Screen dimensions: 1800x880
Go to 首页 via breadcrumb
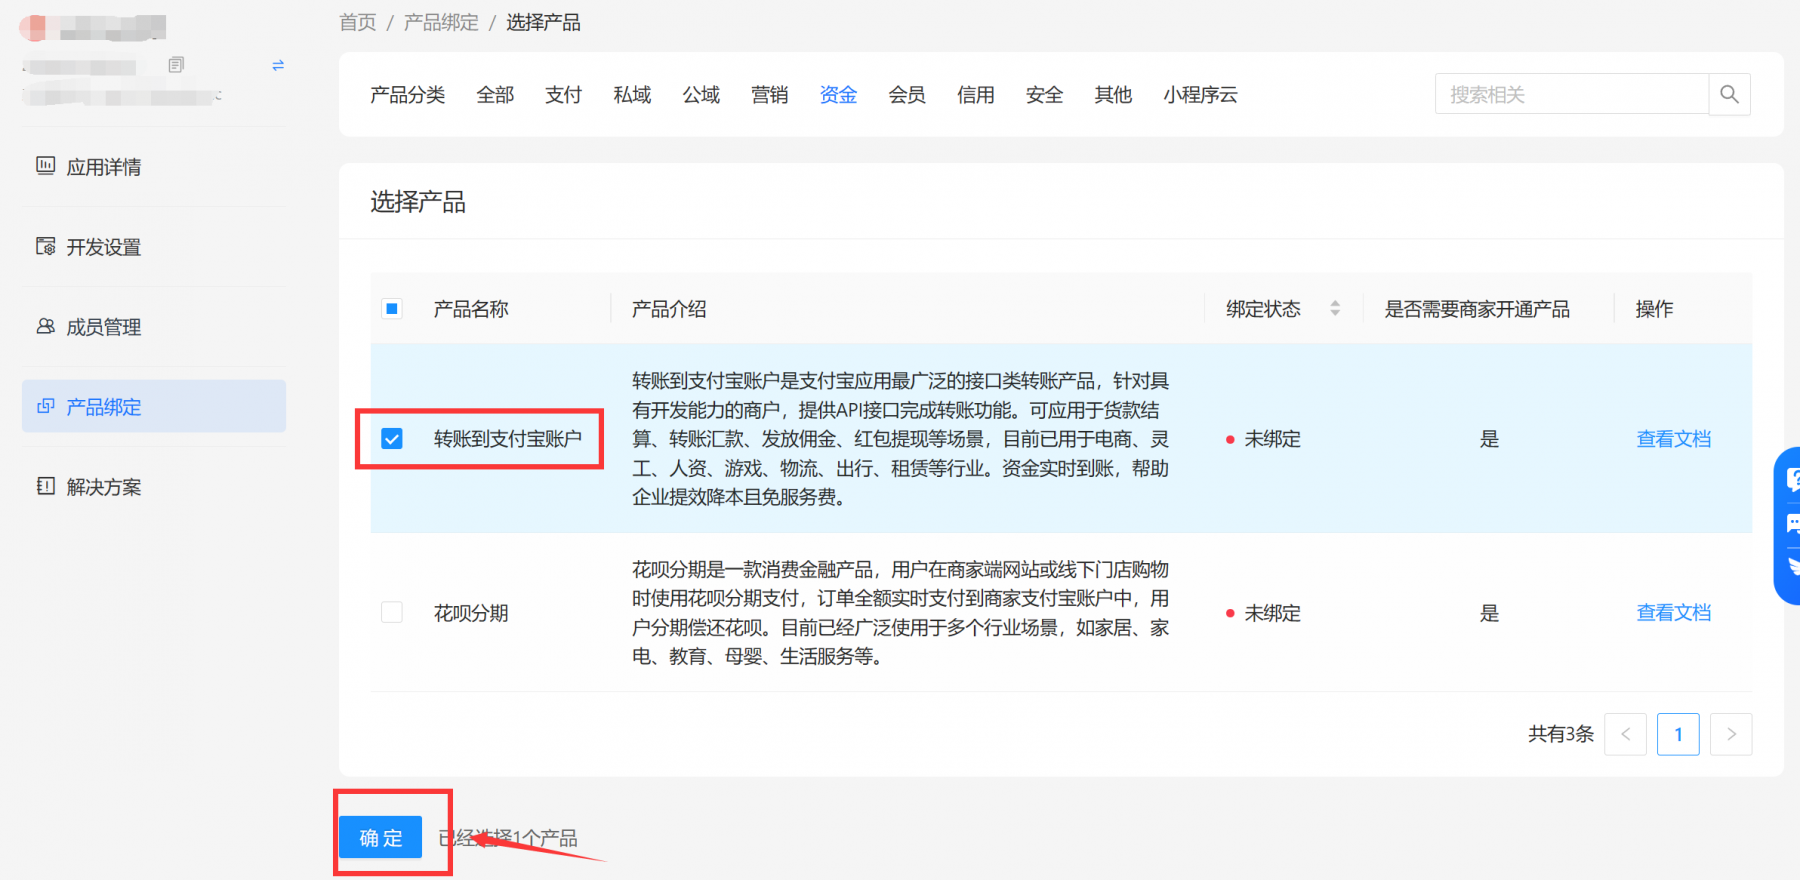tap(358, 22)
